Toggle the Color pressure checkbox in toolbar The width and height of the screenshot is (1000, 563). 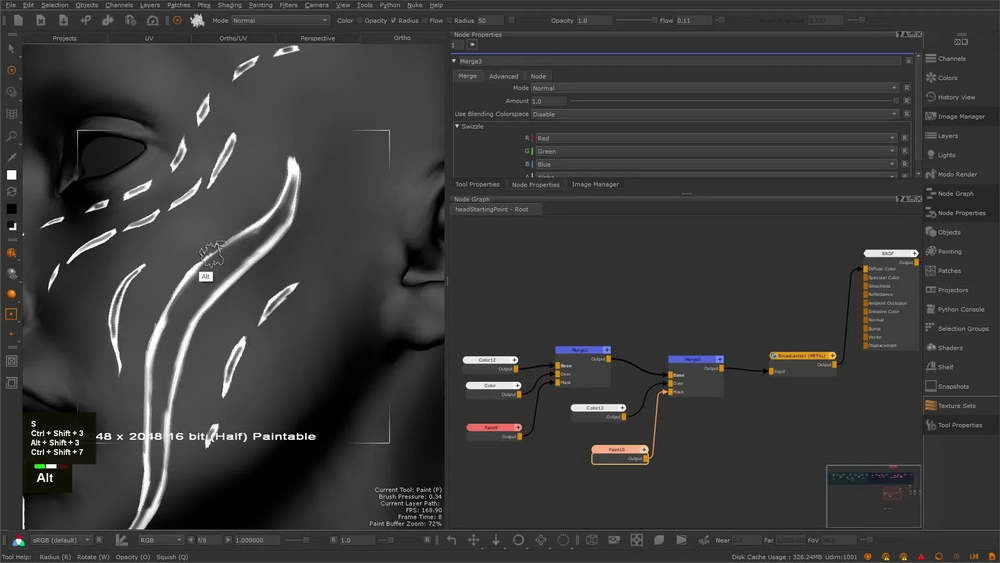[x=360, y=20]
